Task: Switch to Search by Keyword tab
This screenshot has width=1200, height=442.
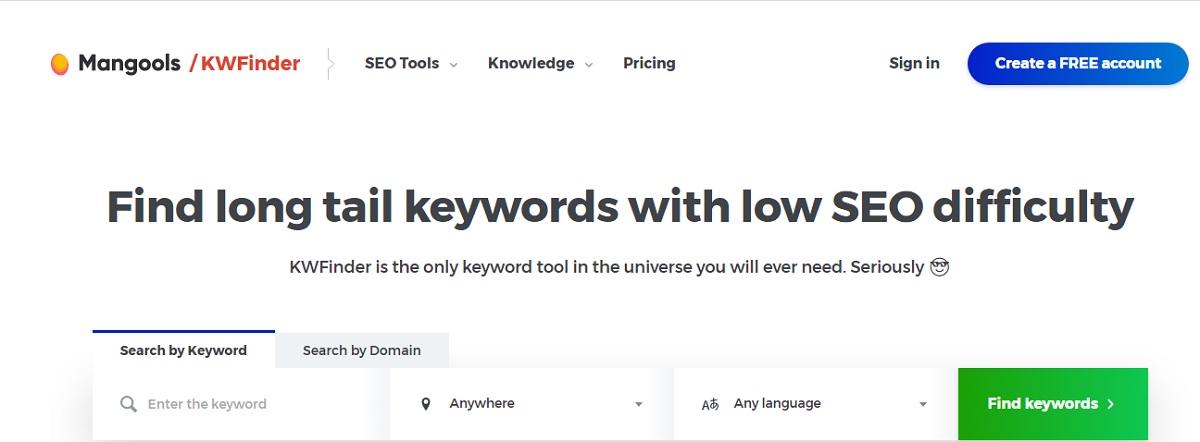Action: click(x=183, y=350)
